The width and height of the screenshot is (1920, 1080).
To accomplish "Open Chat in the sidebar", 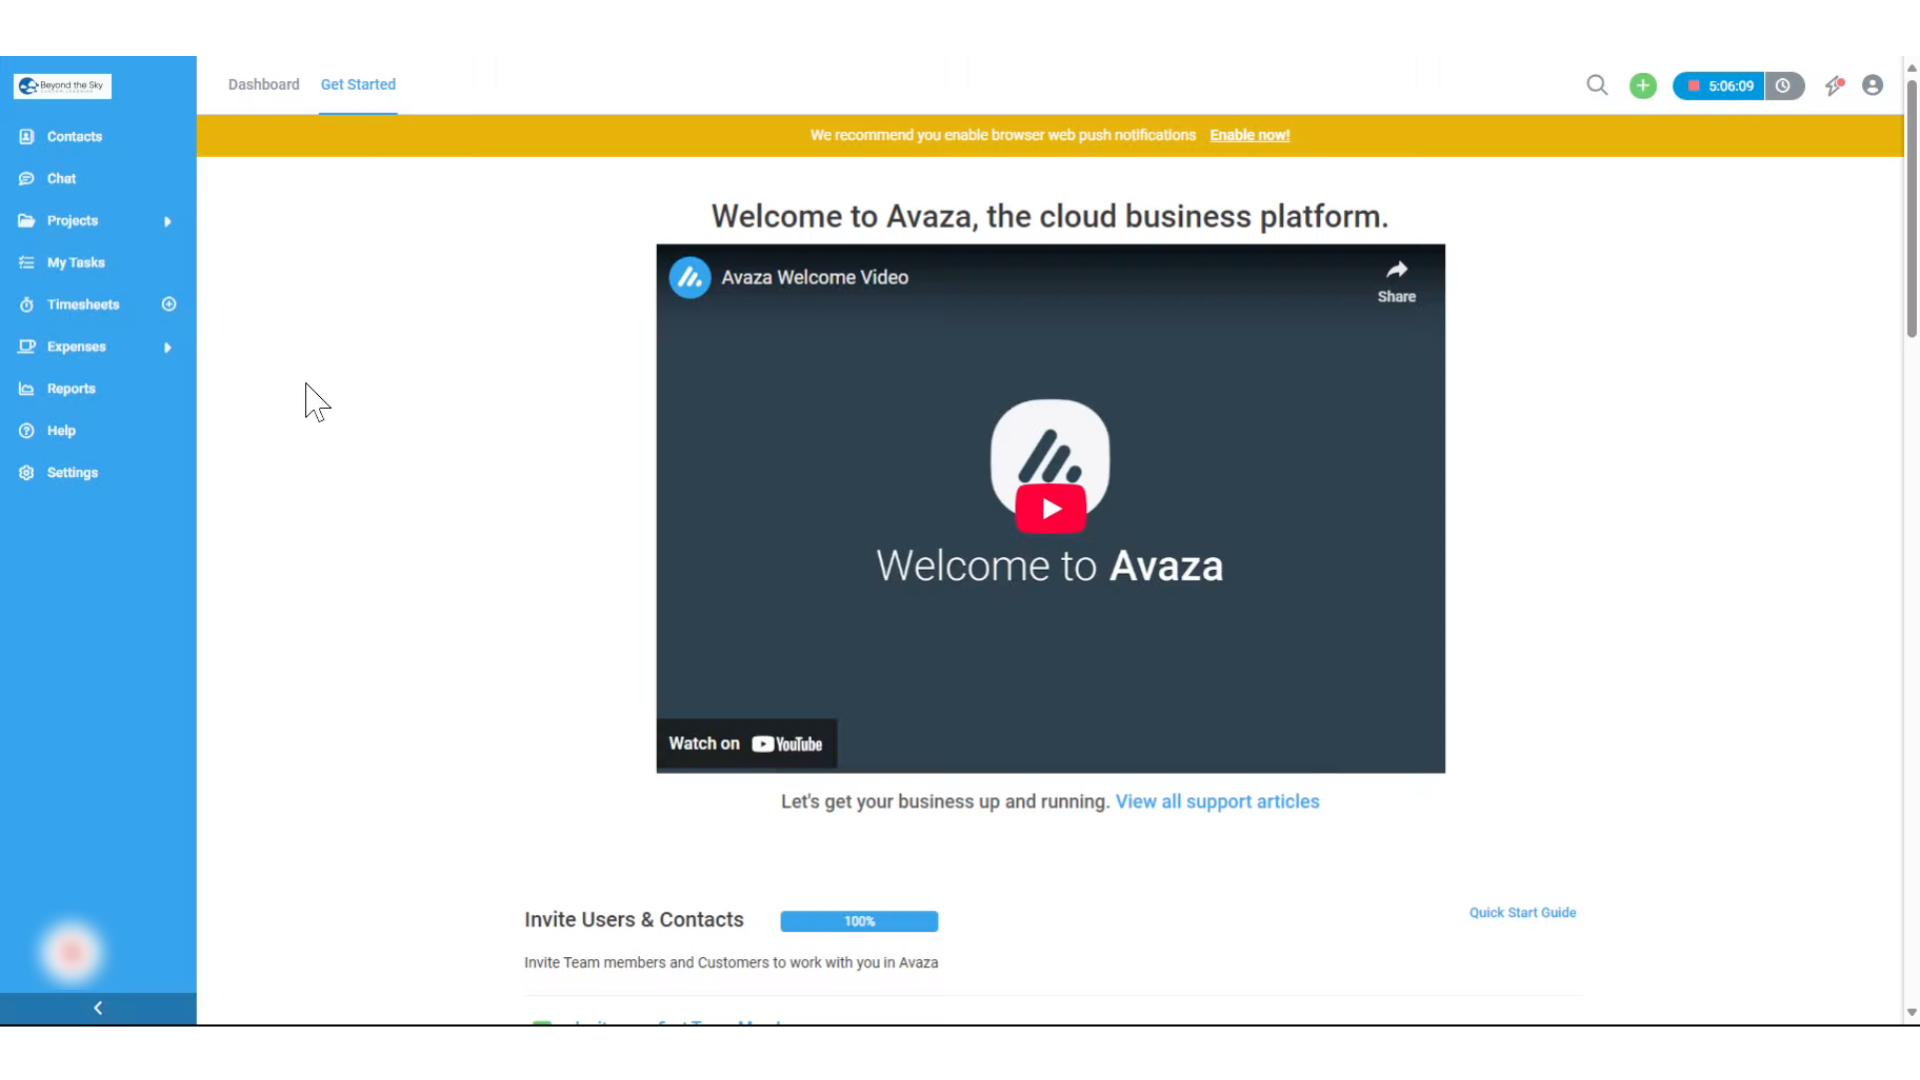I will [x=61, y=179].
